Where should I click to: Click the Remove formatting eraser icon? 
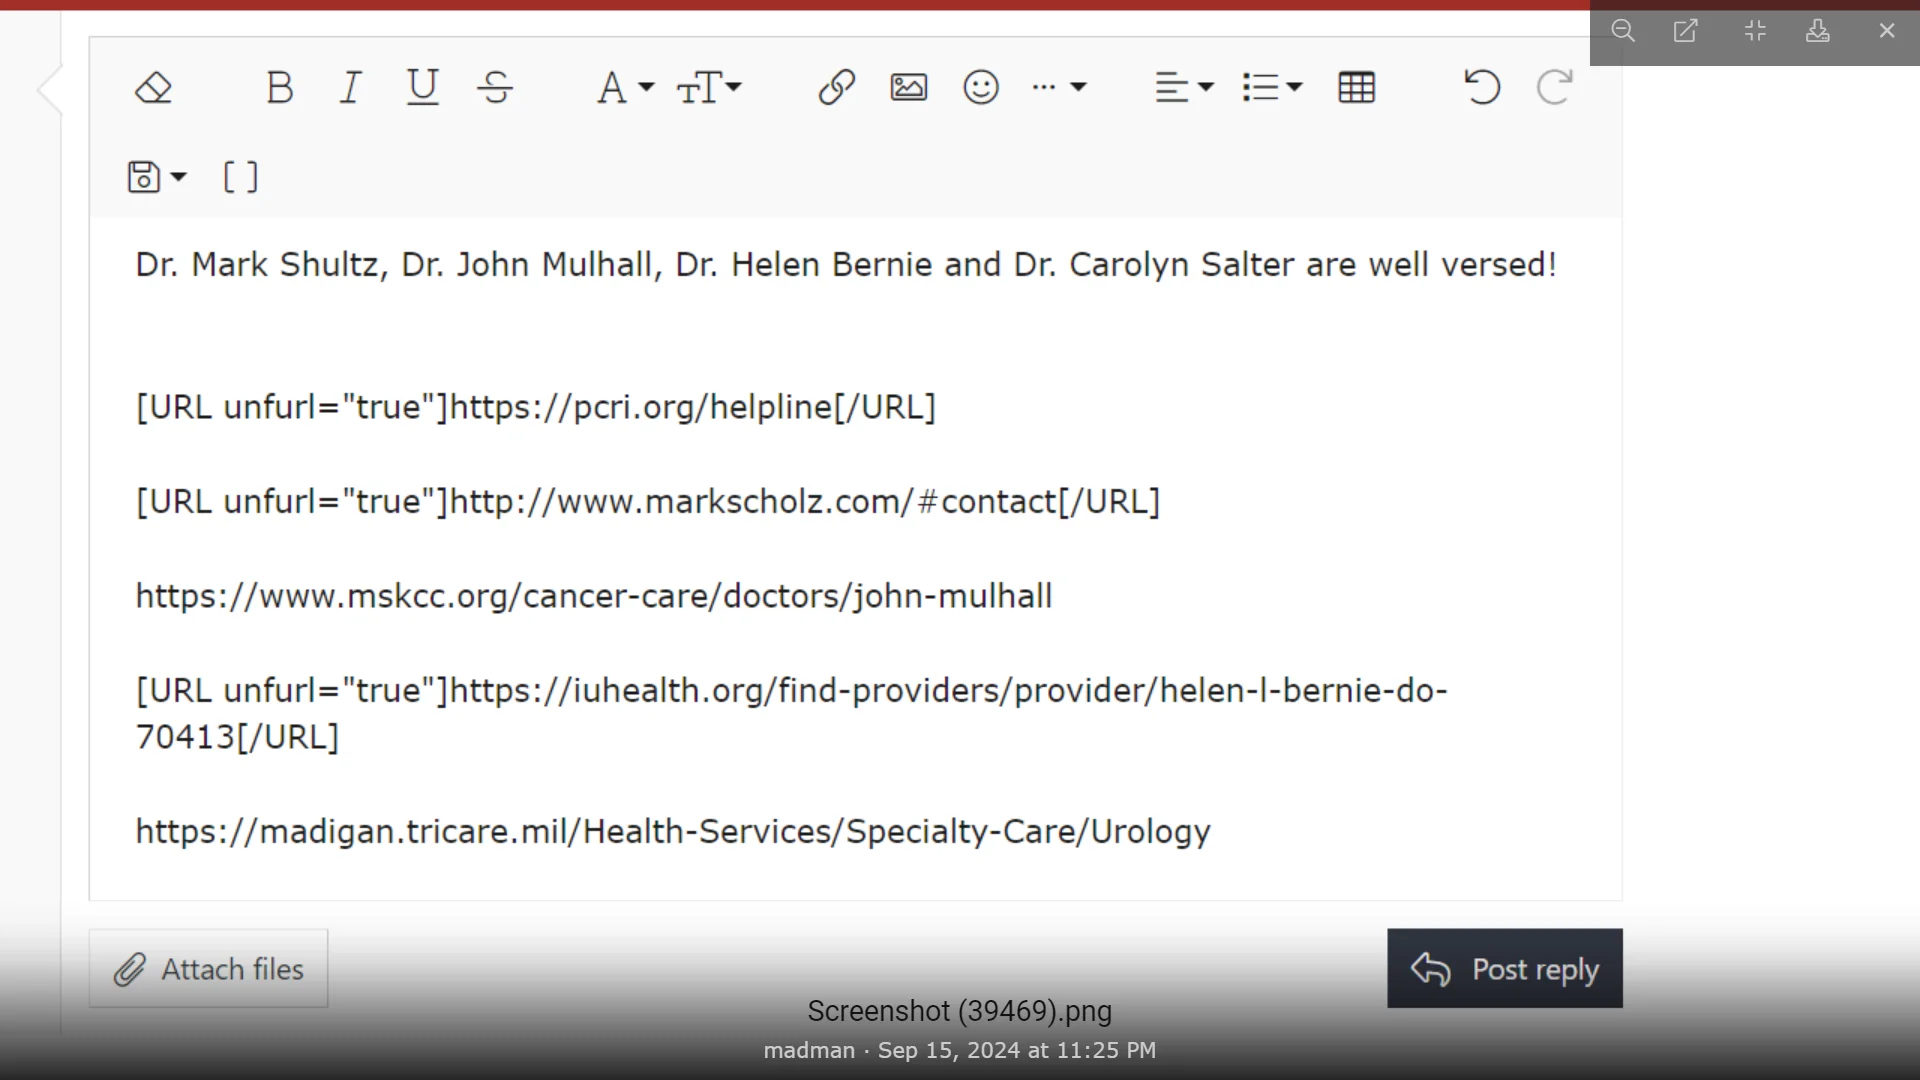pos(153,88)
